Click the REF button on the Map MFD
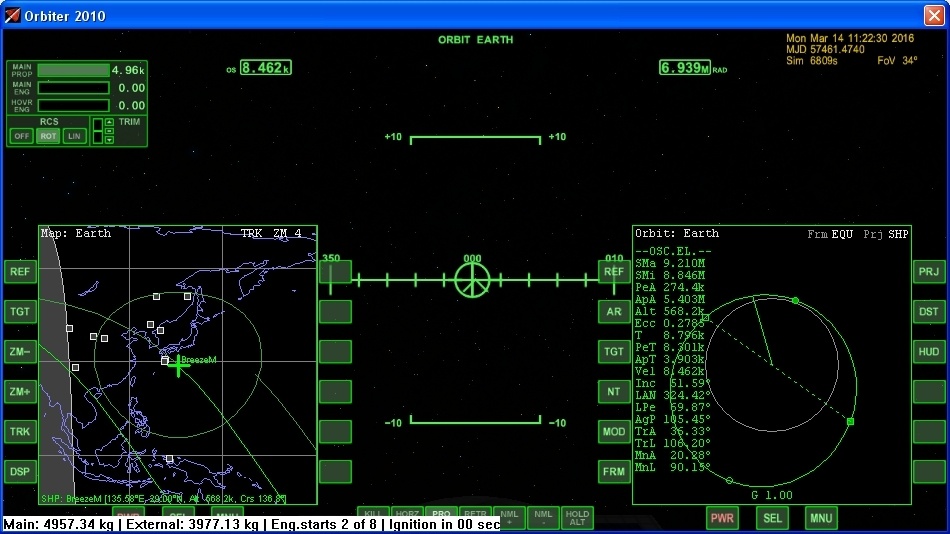 click(x=19, y=272)
